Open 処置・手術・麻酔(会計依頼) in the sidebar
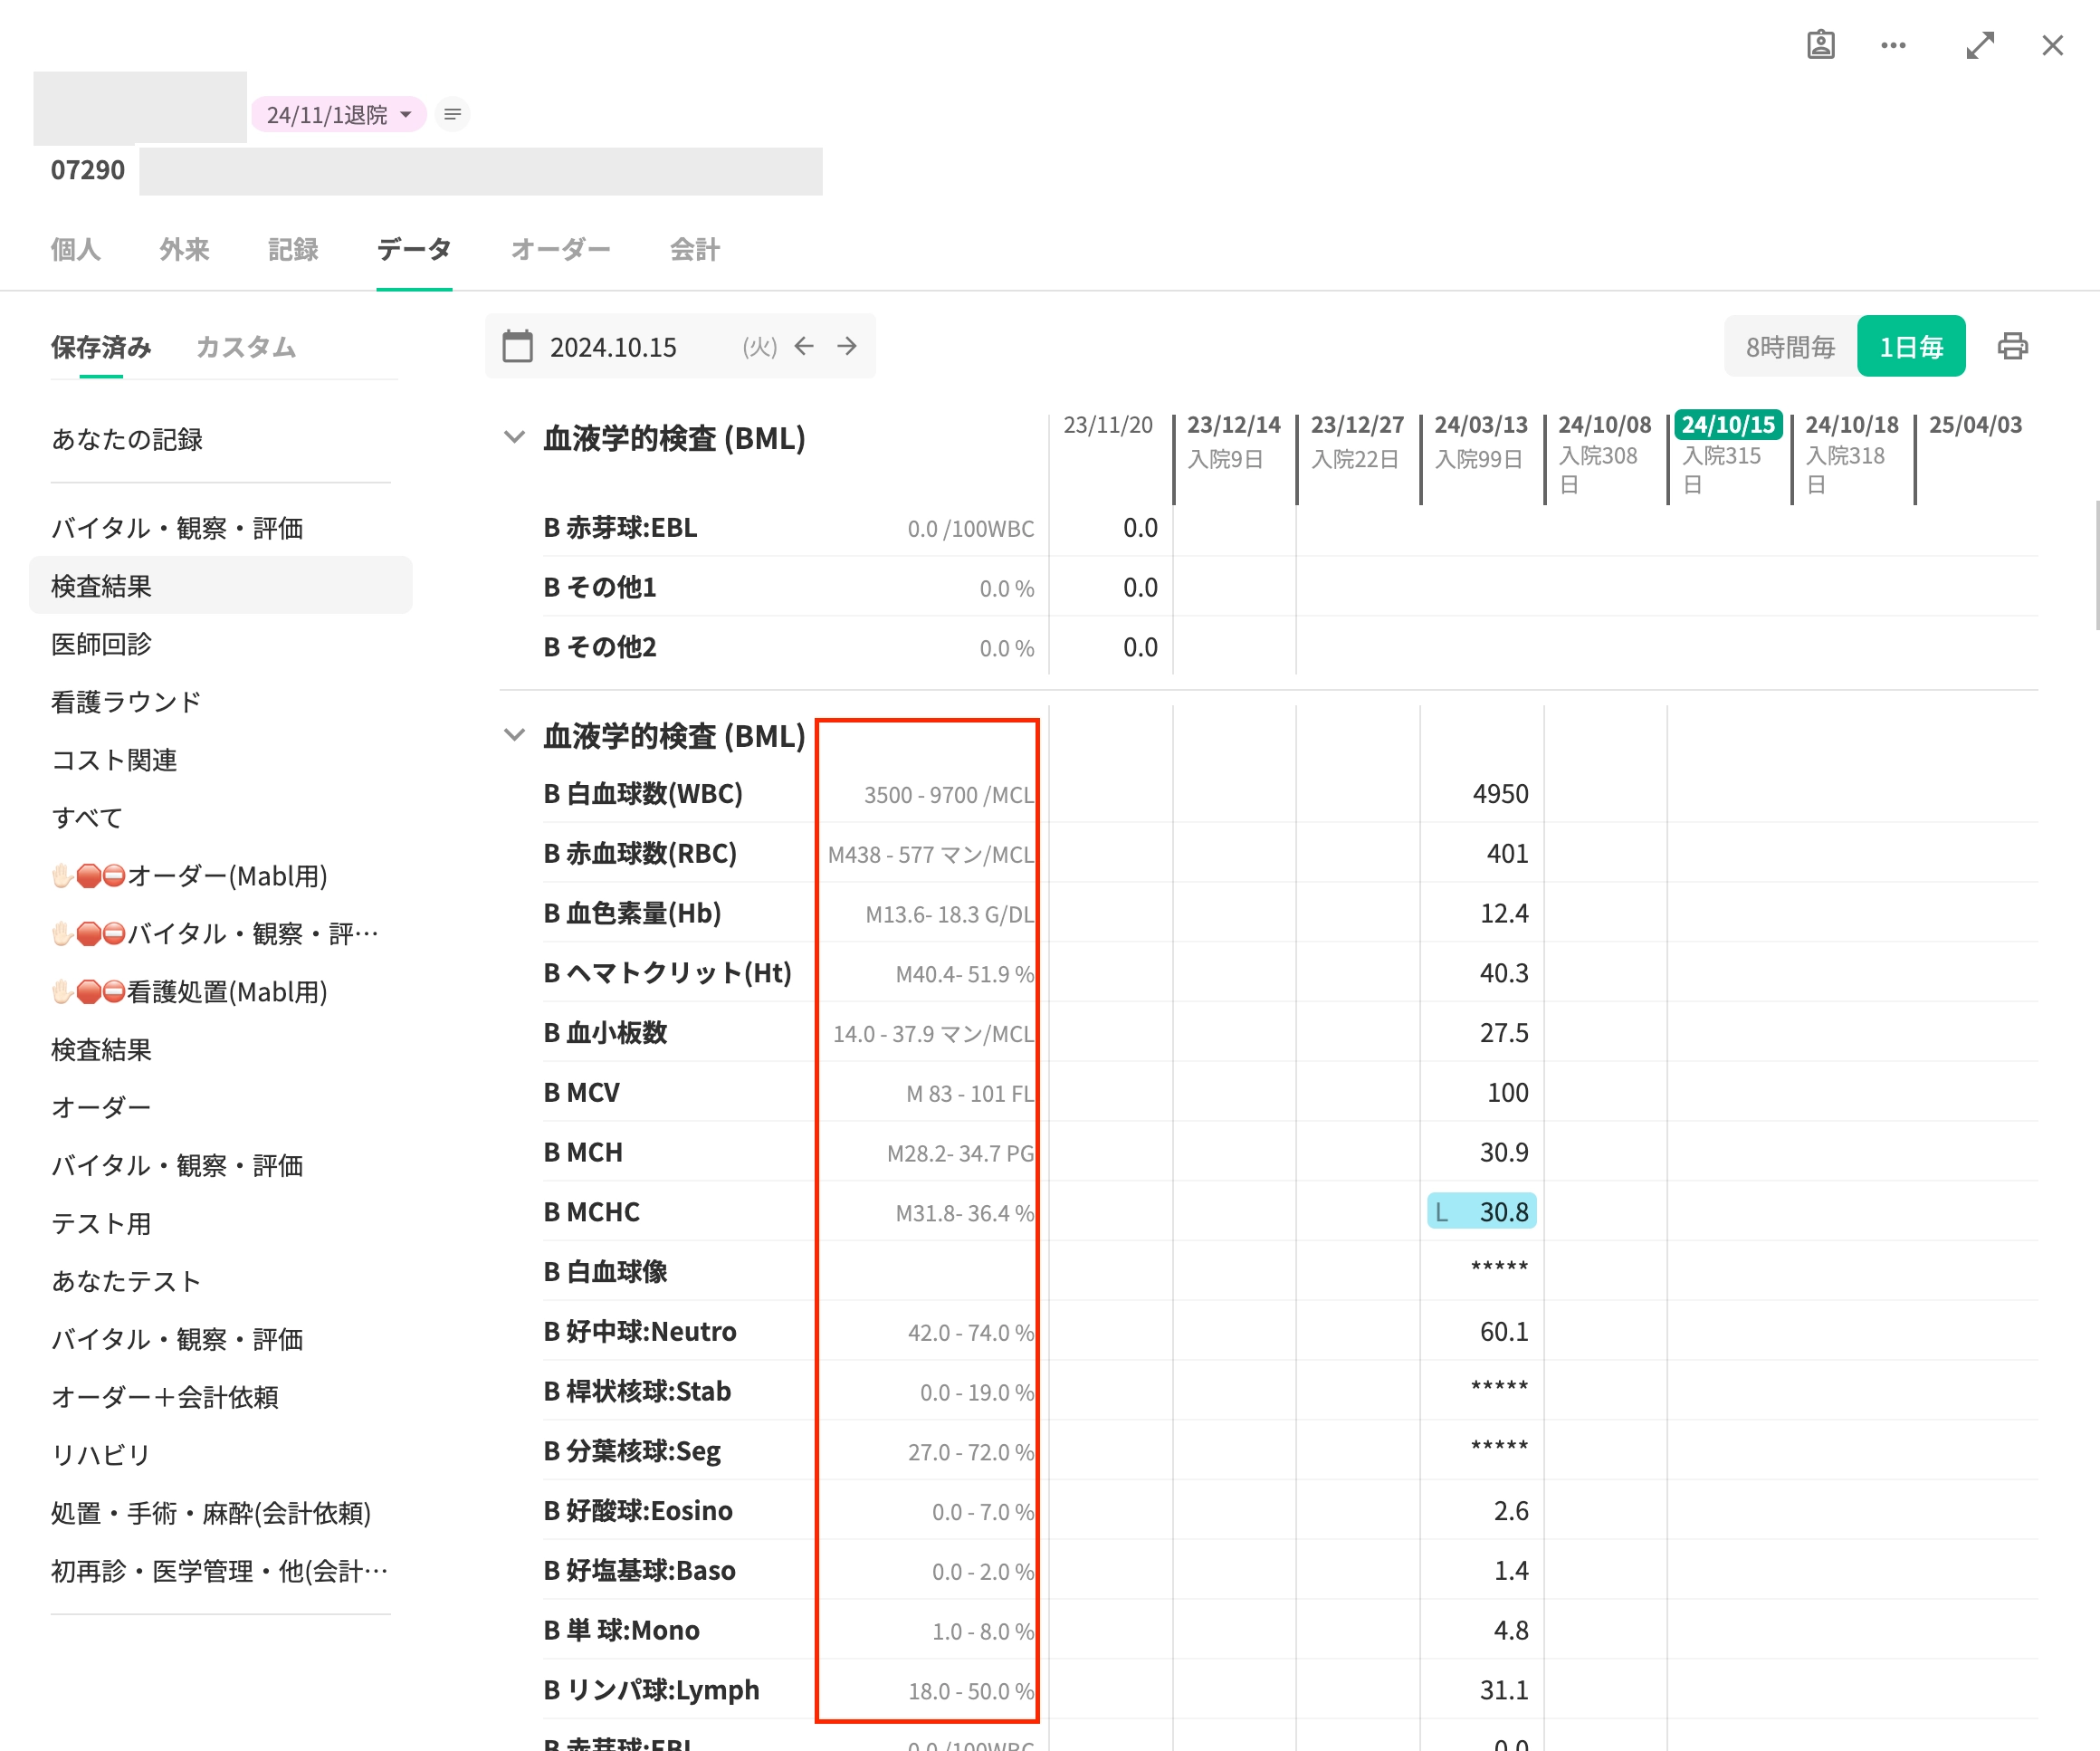Image resolution: width=2100 pixels, height=1751 pixels. tap(211, 1514)
